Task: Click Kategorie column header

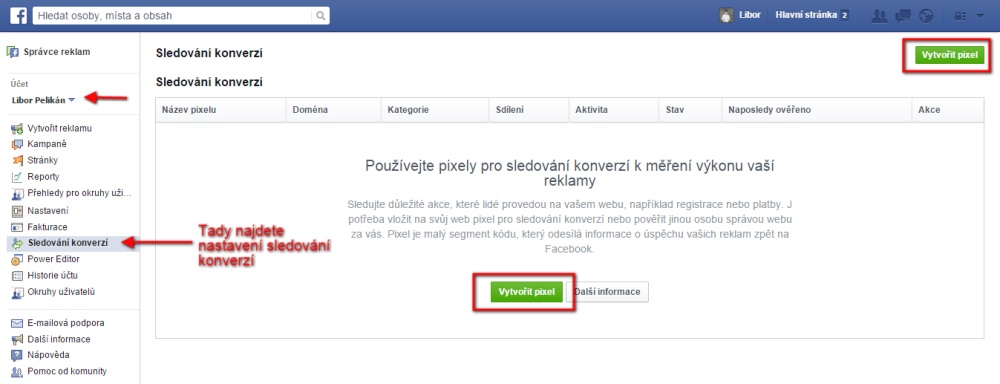Action: click(435, 110)
